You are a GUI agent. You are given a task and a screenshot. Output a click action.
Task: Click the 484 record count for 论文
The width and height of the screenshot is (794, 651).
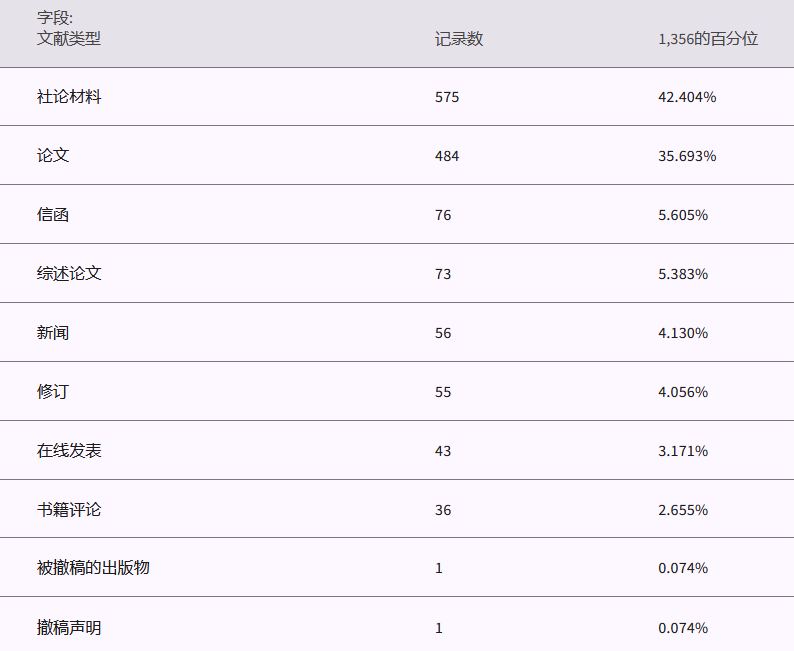point(447,156)
